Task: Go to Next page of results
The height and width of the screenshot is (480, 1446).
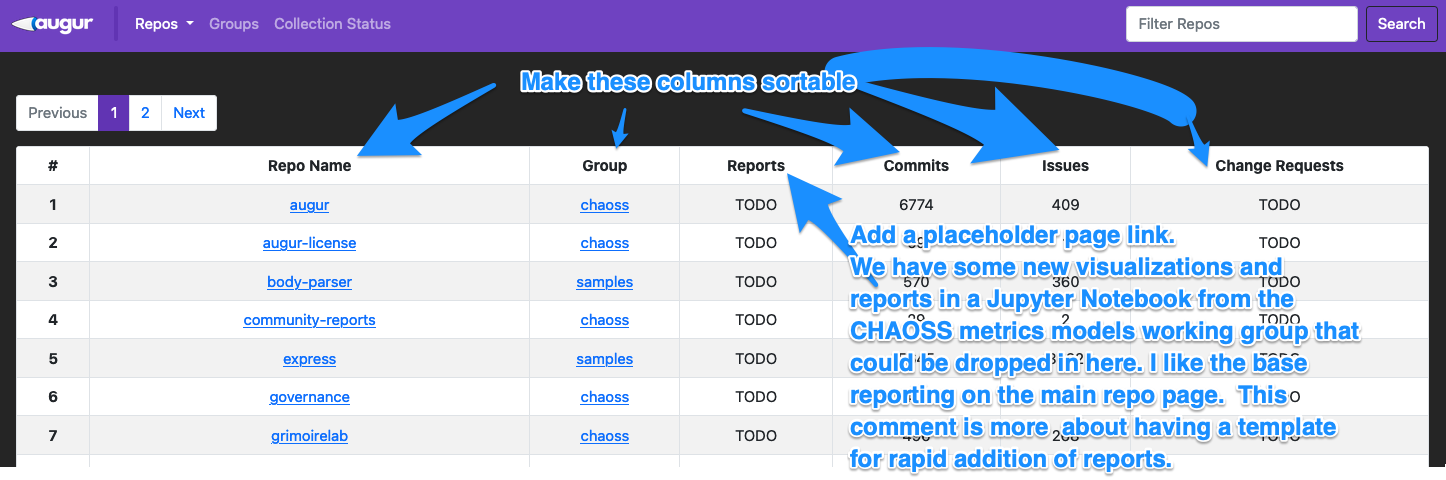Action: [189, 113]
